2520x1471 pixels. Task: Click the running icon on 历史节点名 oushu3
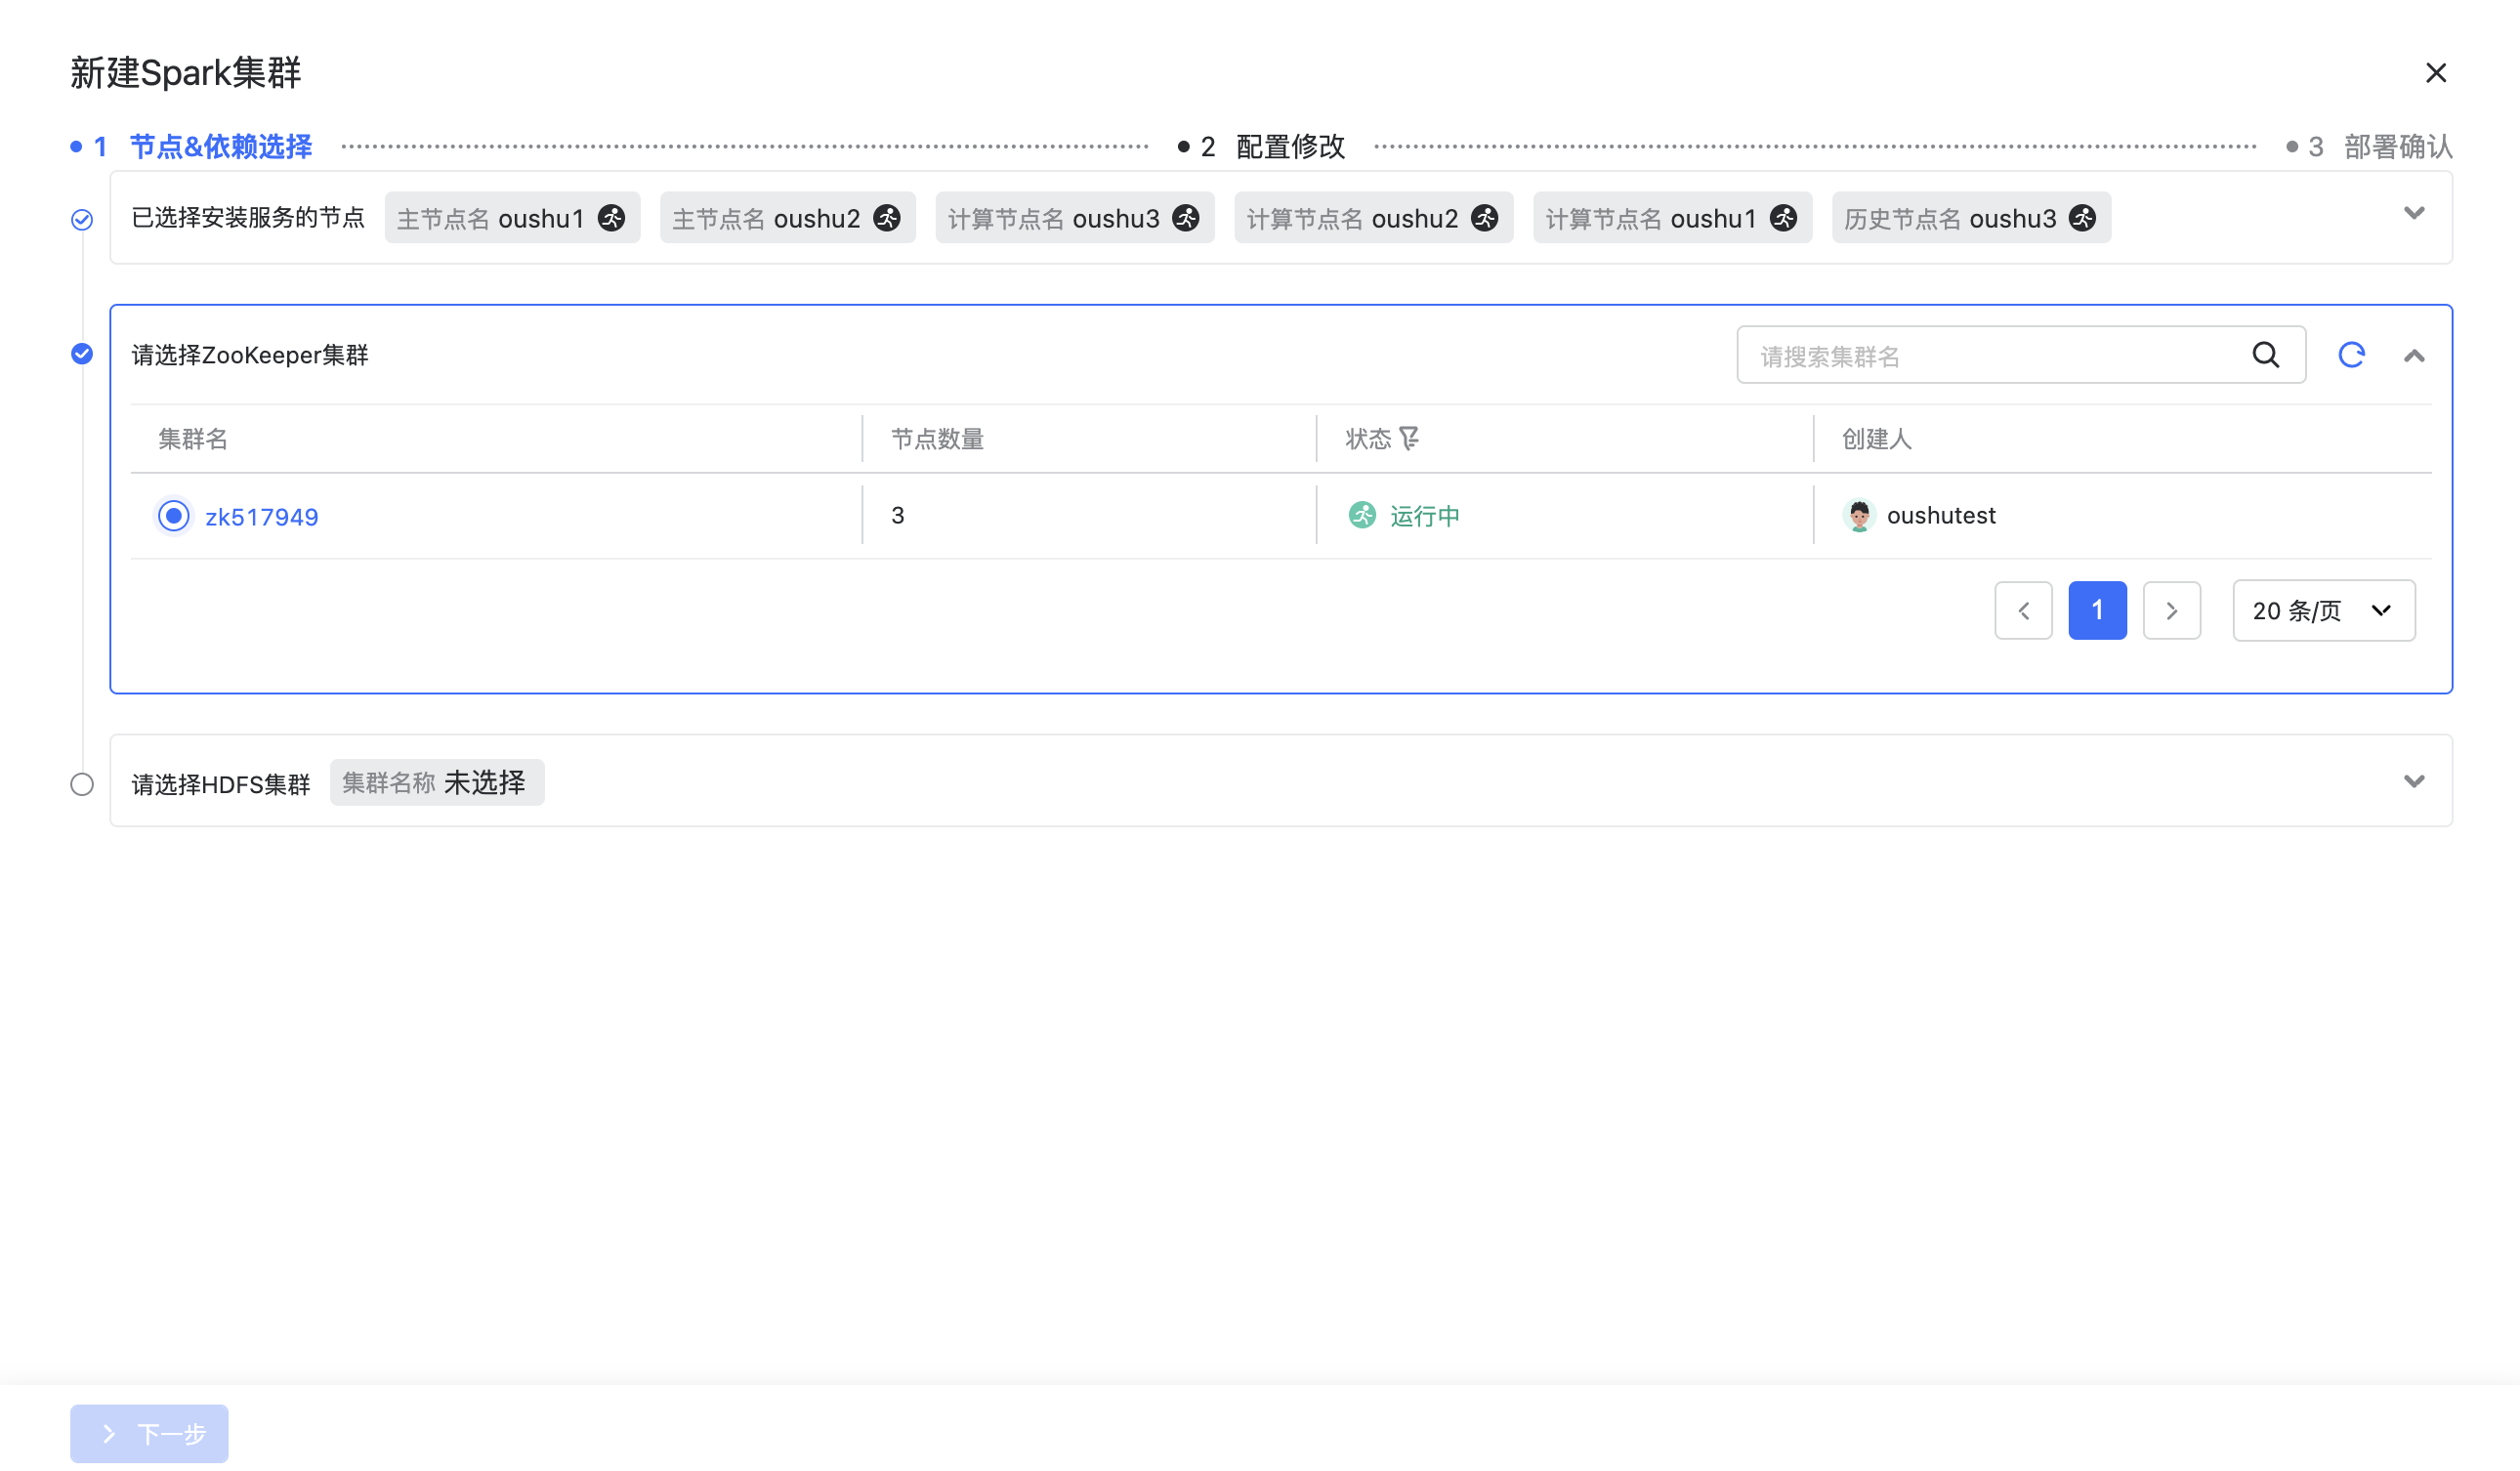point(2083,218)
